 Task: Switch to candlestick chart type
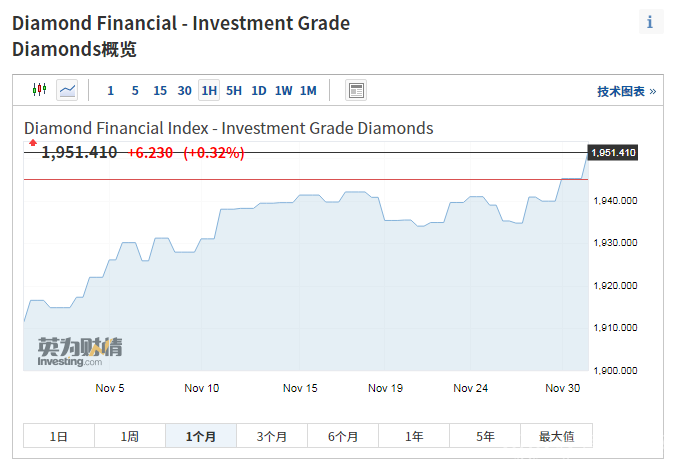[39, 90]
